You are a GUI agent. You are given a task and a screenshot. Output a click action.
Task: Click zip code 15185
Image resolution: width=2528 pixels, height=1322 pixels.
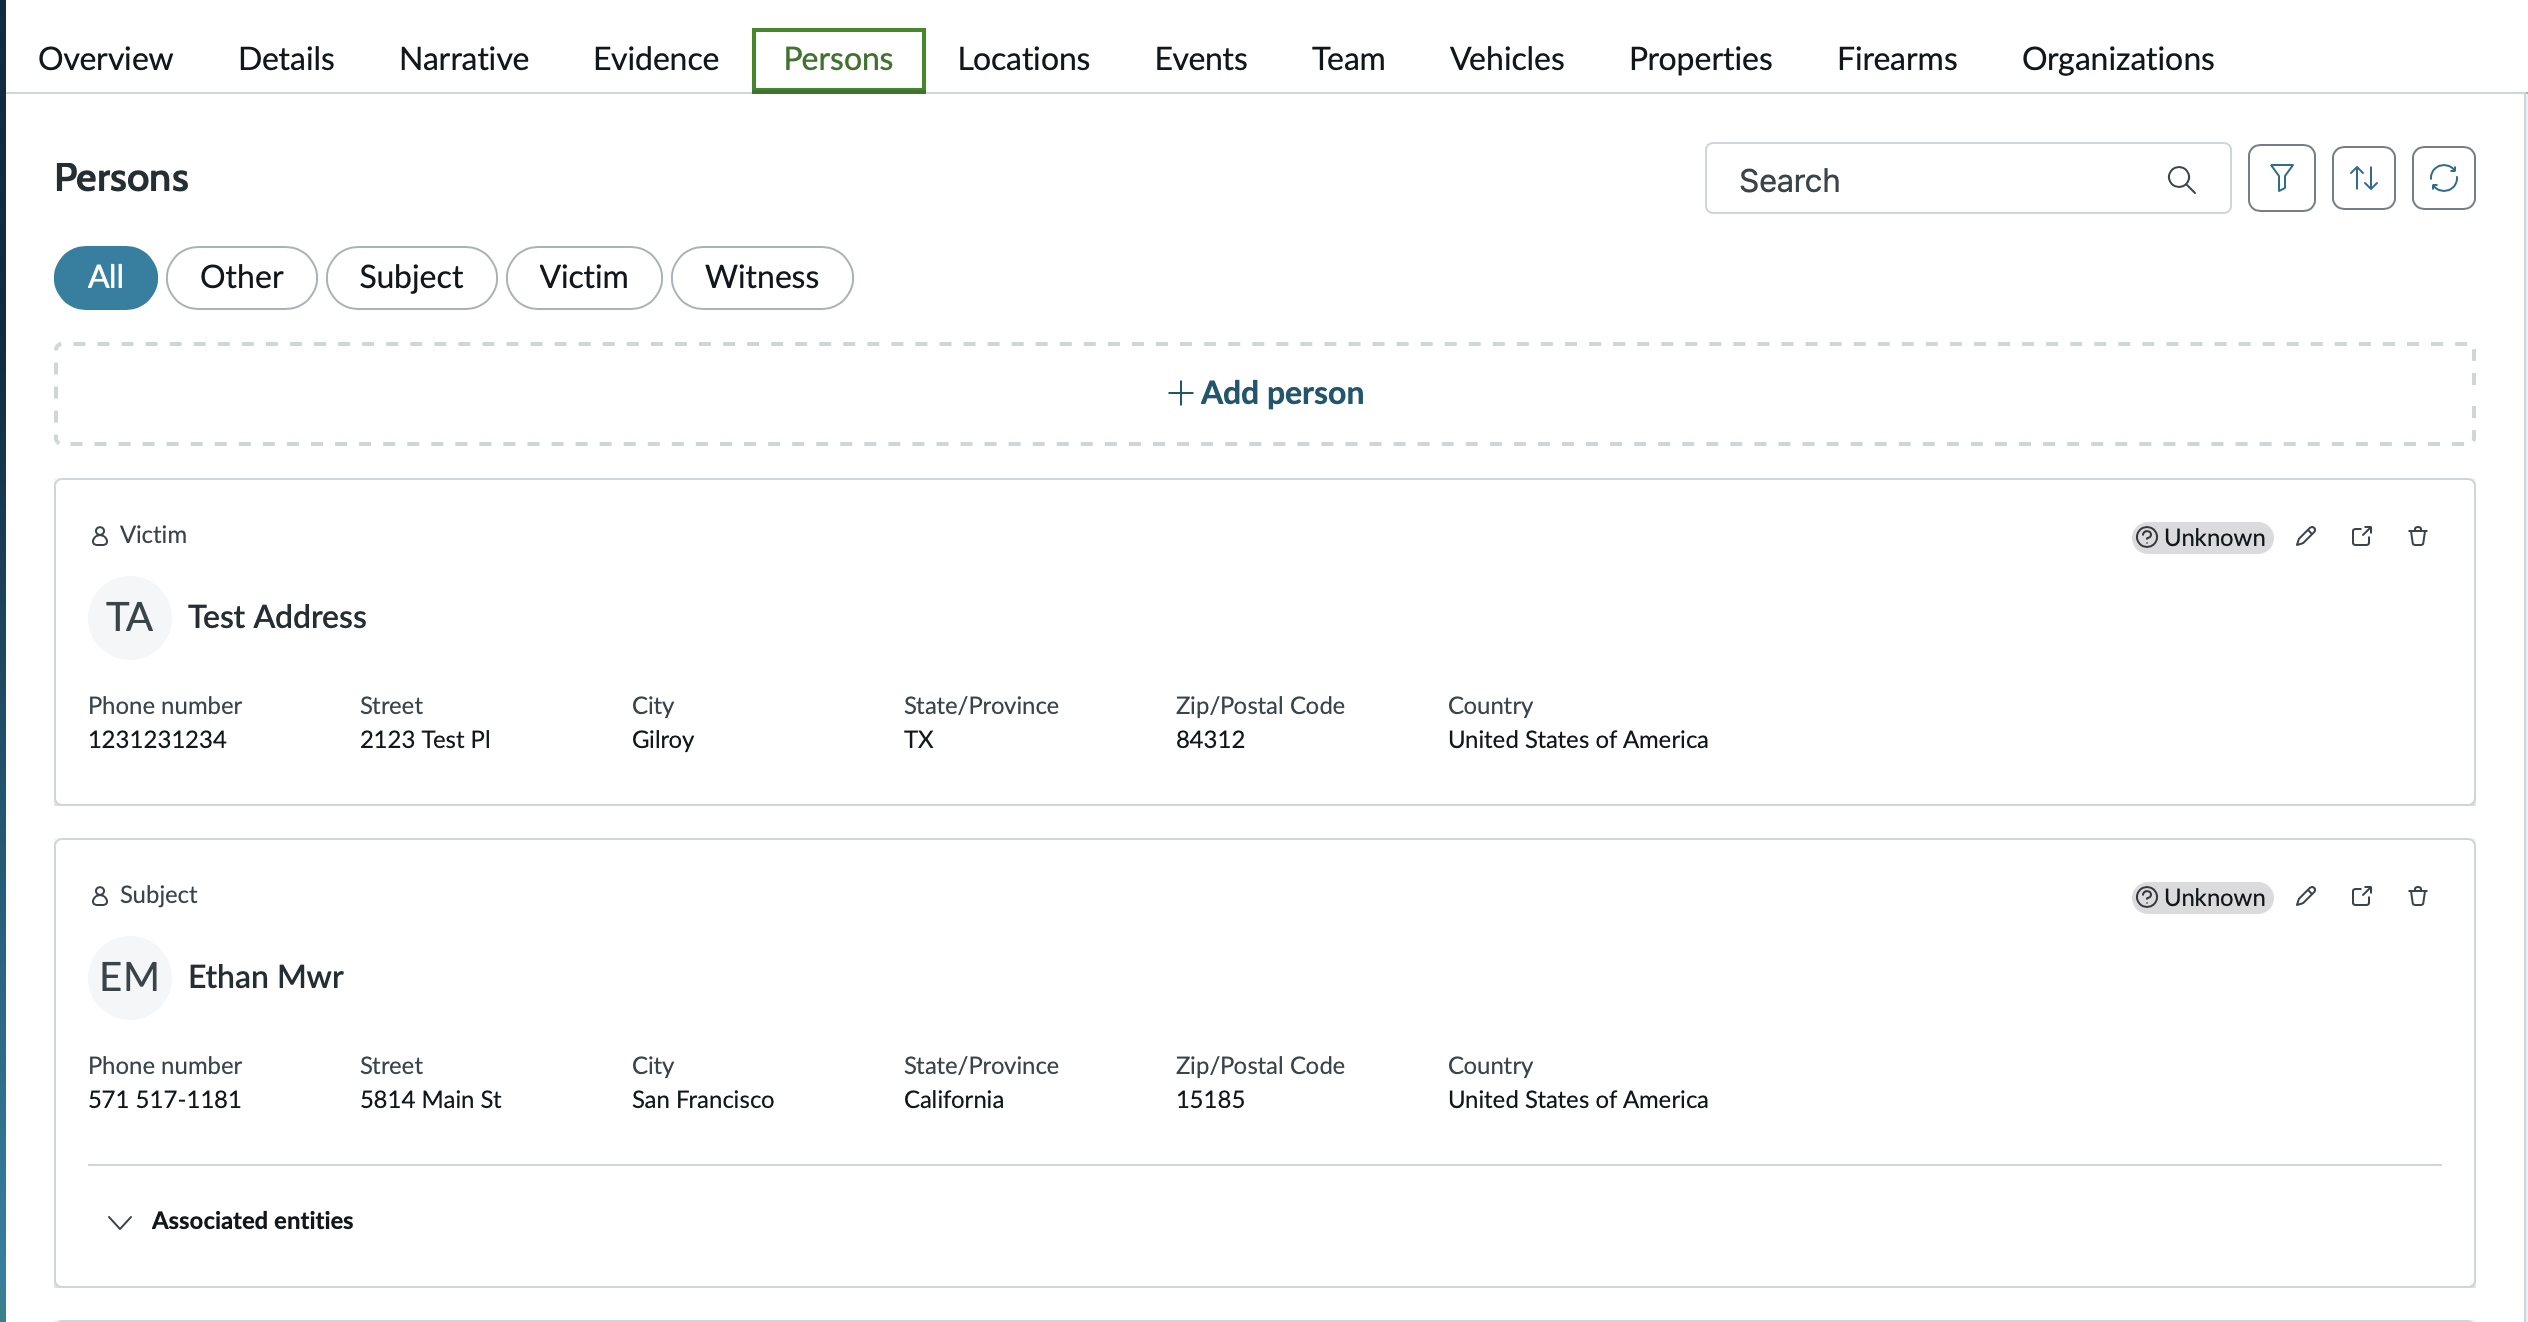[x=1210, y=1100]
